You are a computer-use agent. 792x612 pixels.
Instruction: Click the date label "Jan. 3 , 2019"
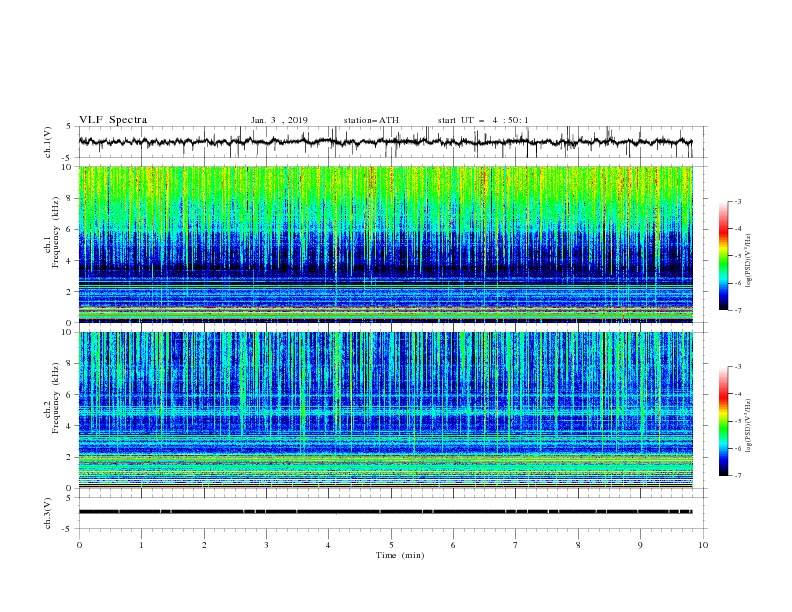[279, 120]
